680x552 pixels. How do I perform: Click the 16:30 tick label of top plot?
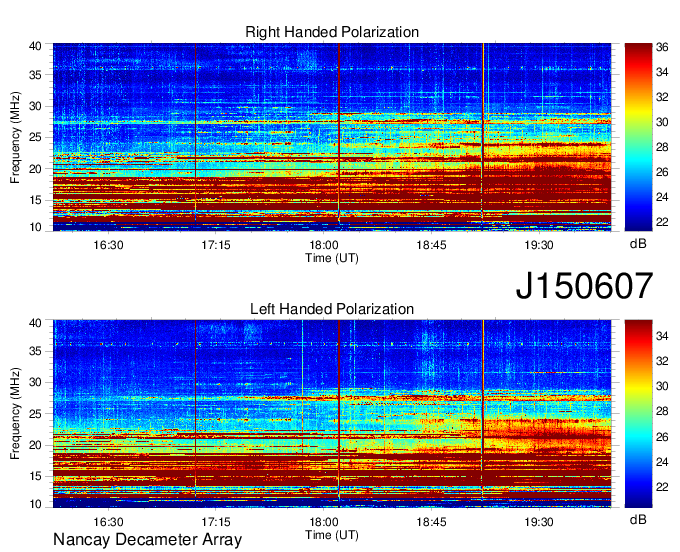pos(108,245)
